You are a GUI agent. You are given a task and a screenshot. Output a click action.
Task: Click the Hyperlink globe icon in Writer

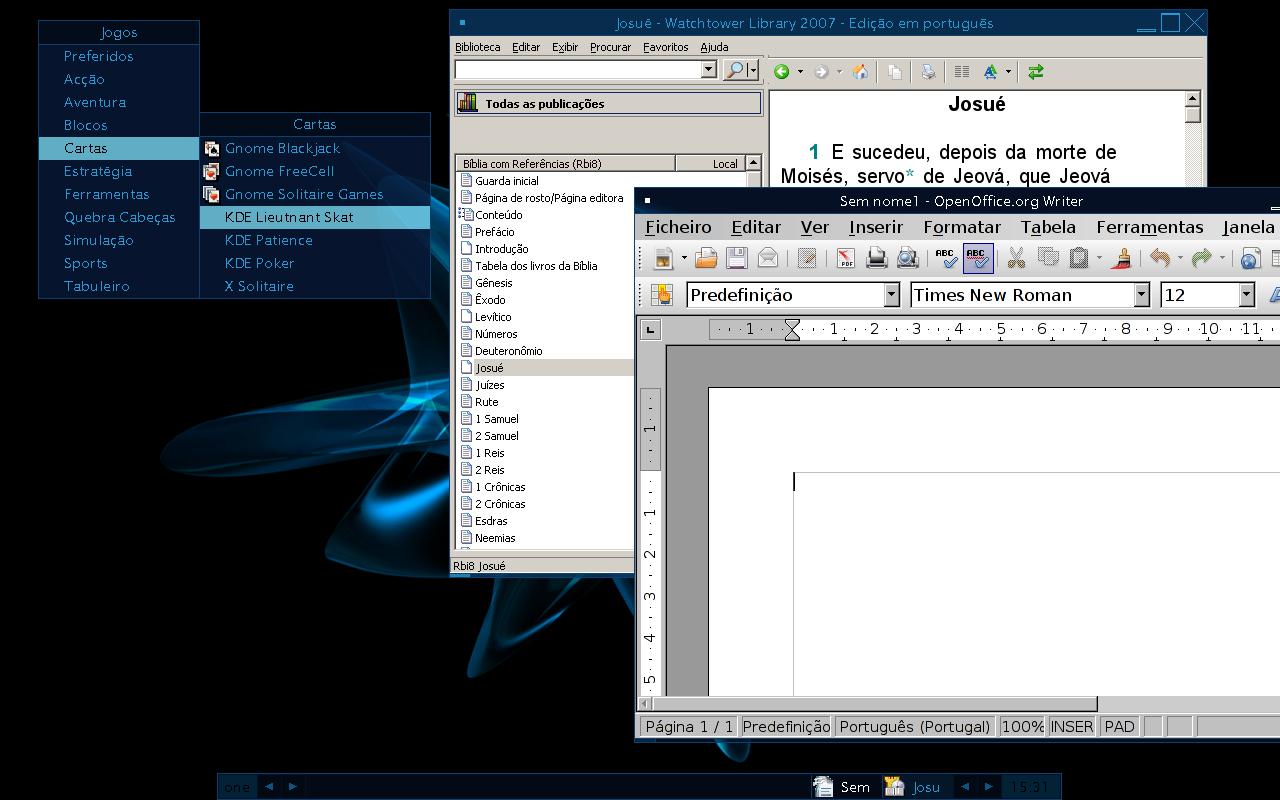1249,259
